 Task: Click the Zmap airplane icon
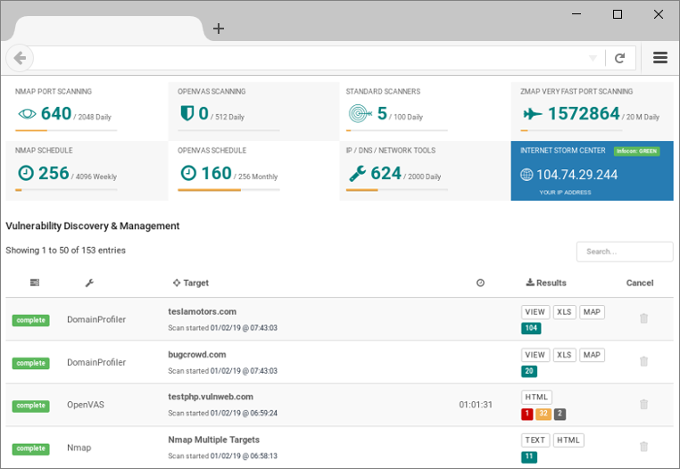pos(532,114)
